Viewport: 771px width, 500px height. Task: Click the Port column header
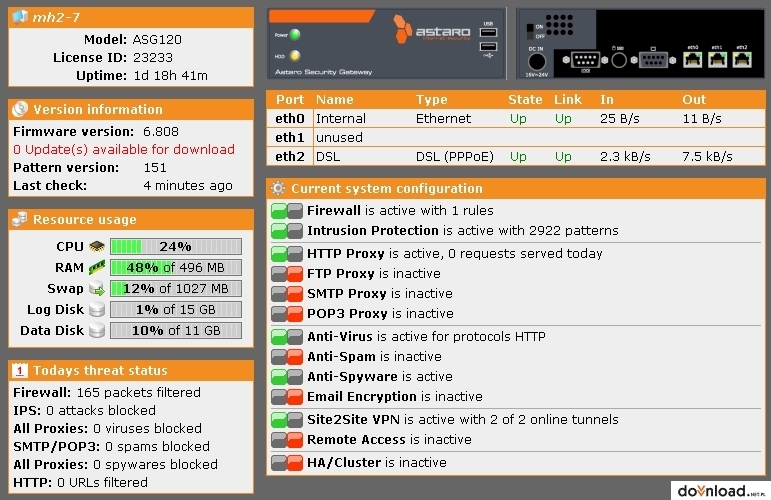click(290, 99)
